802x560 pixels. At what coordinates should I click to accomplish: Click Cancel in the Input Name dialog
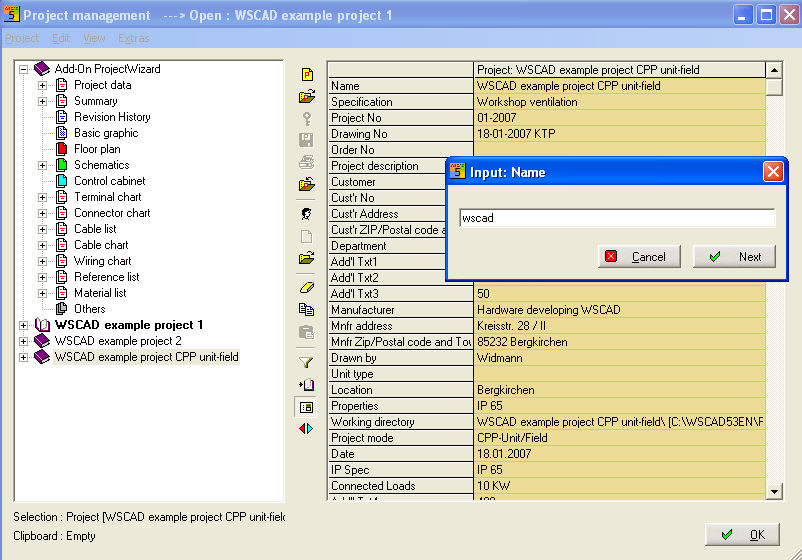[639, 256]
